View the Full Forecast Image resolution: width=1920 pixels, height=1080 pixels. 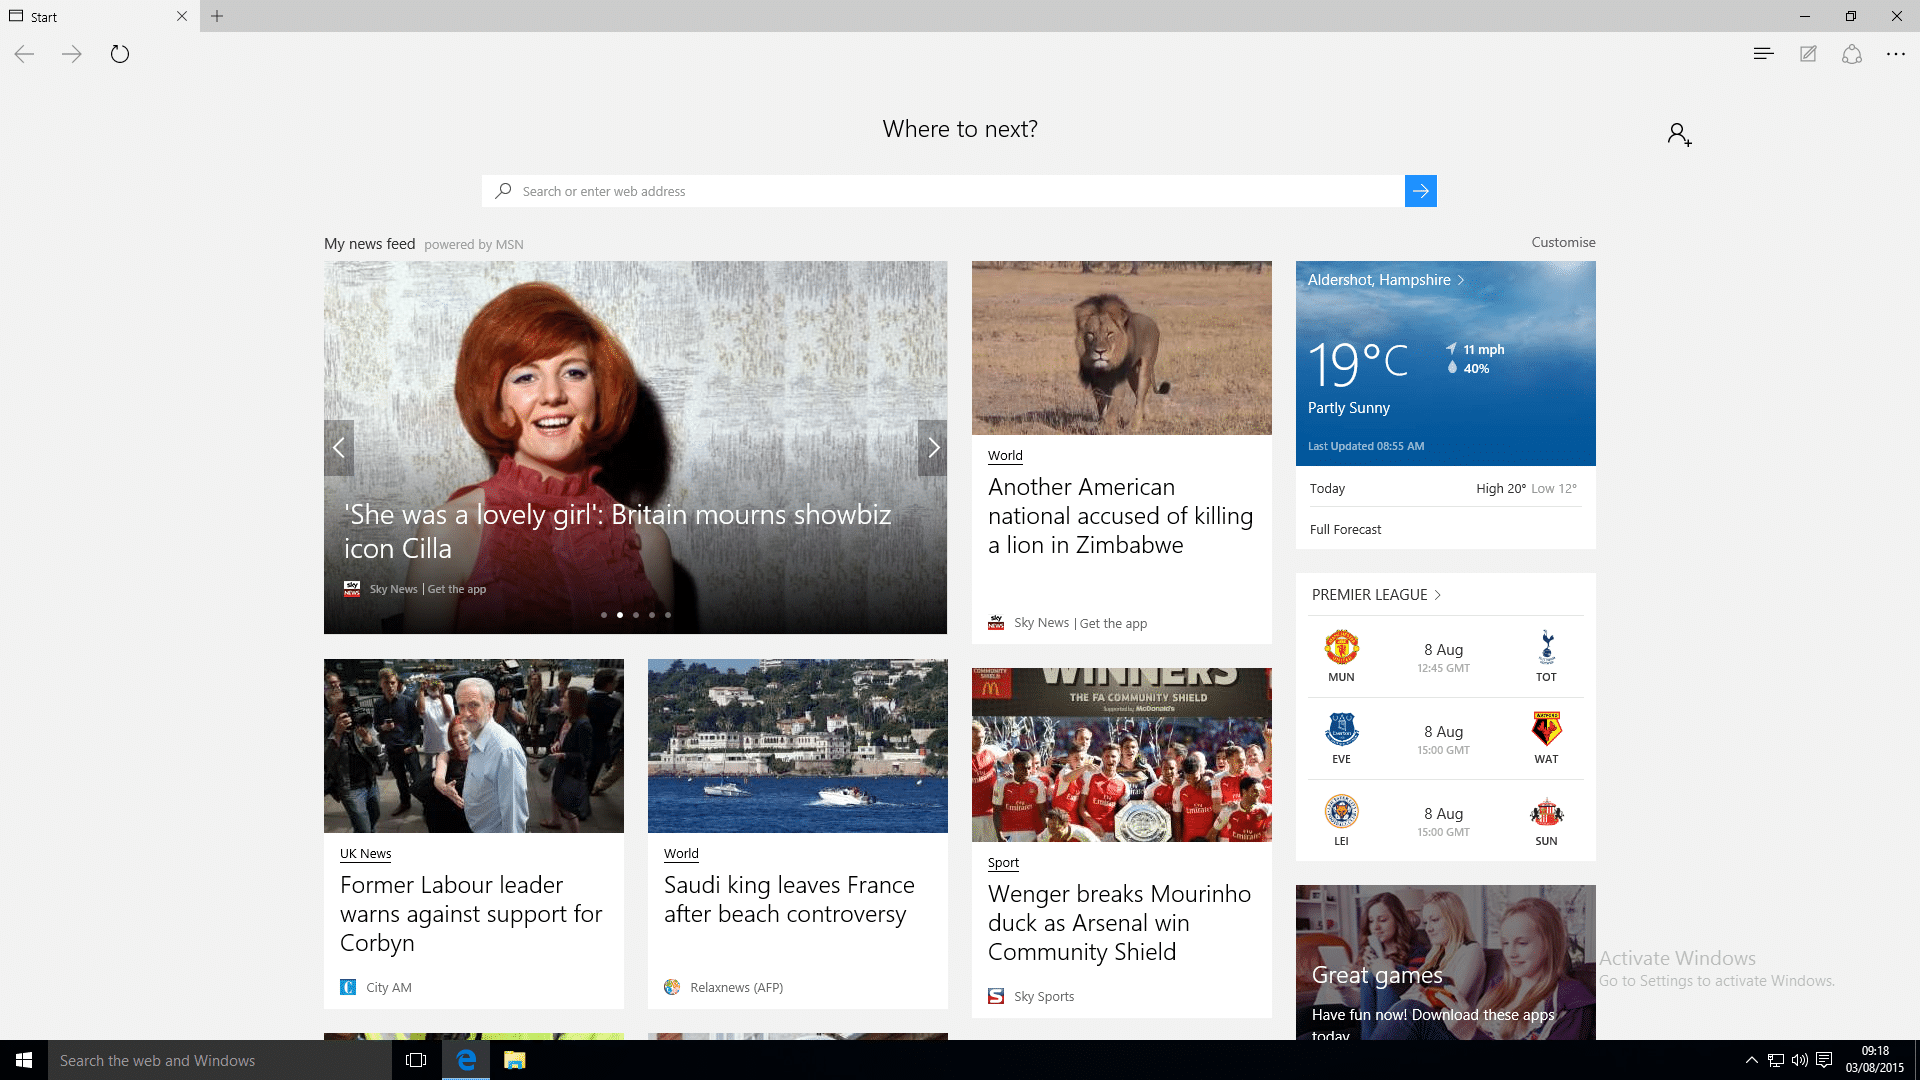coord(1345,529)
